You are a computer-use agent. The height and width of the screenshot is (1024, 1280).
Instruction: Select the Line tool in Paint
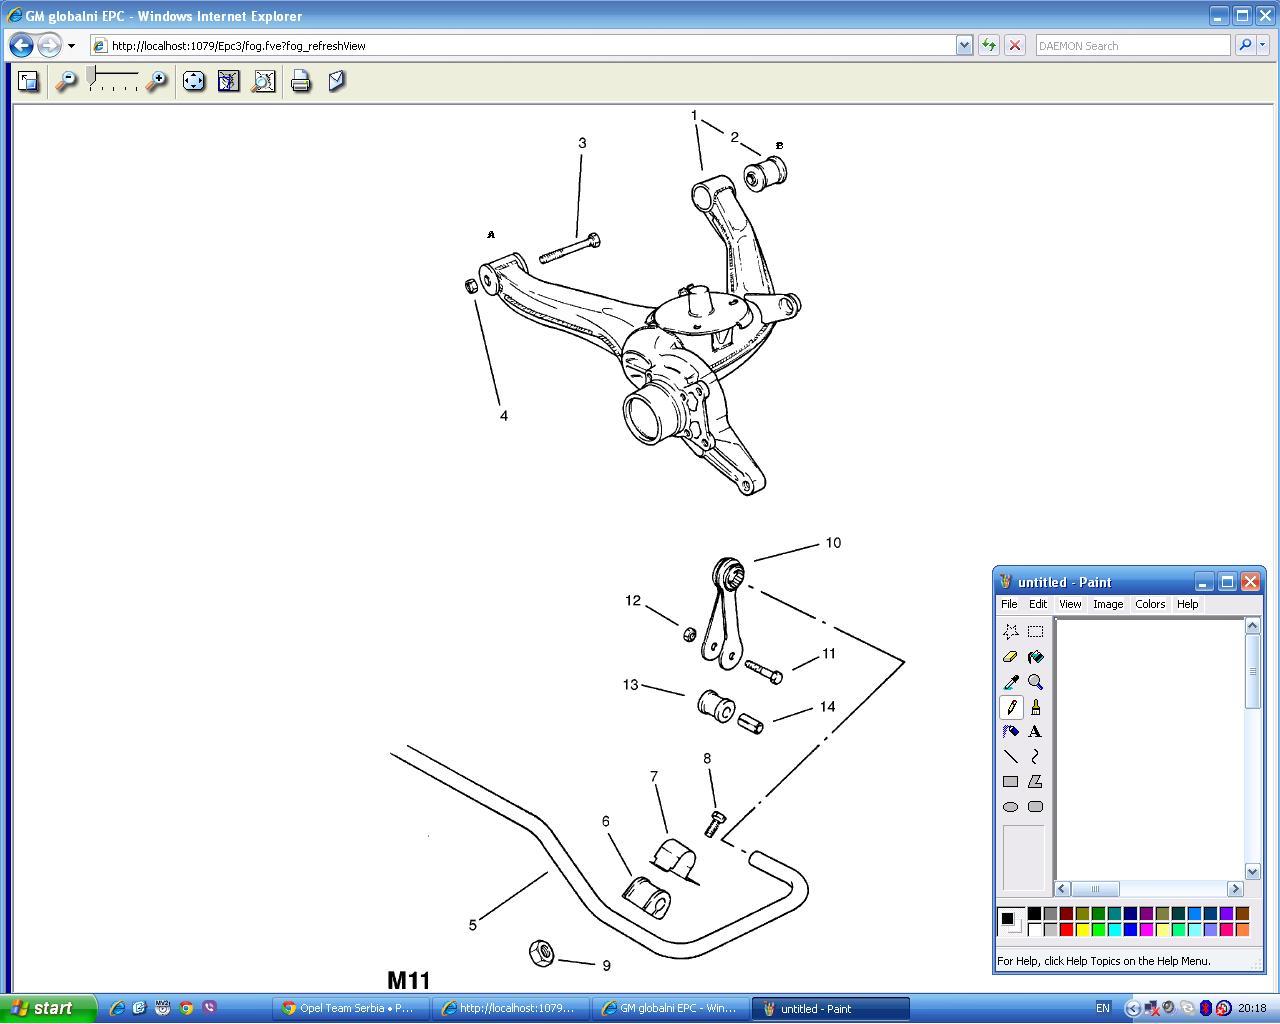pyautogui.click(x=1011, y=757)
